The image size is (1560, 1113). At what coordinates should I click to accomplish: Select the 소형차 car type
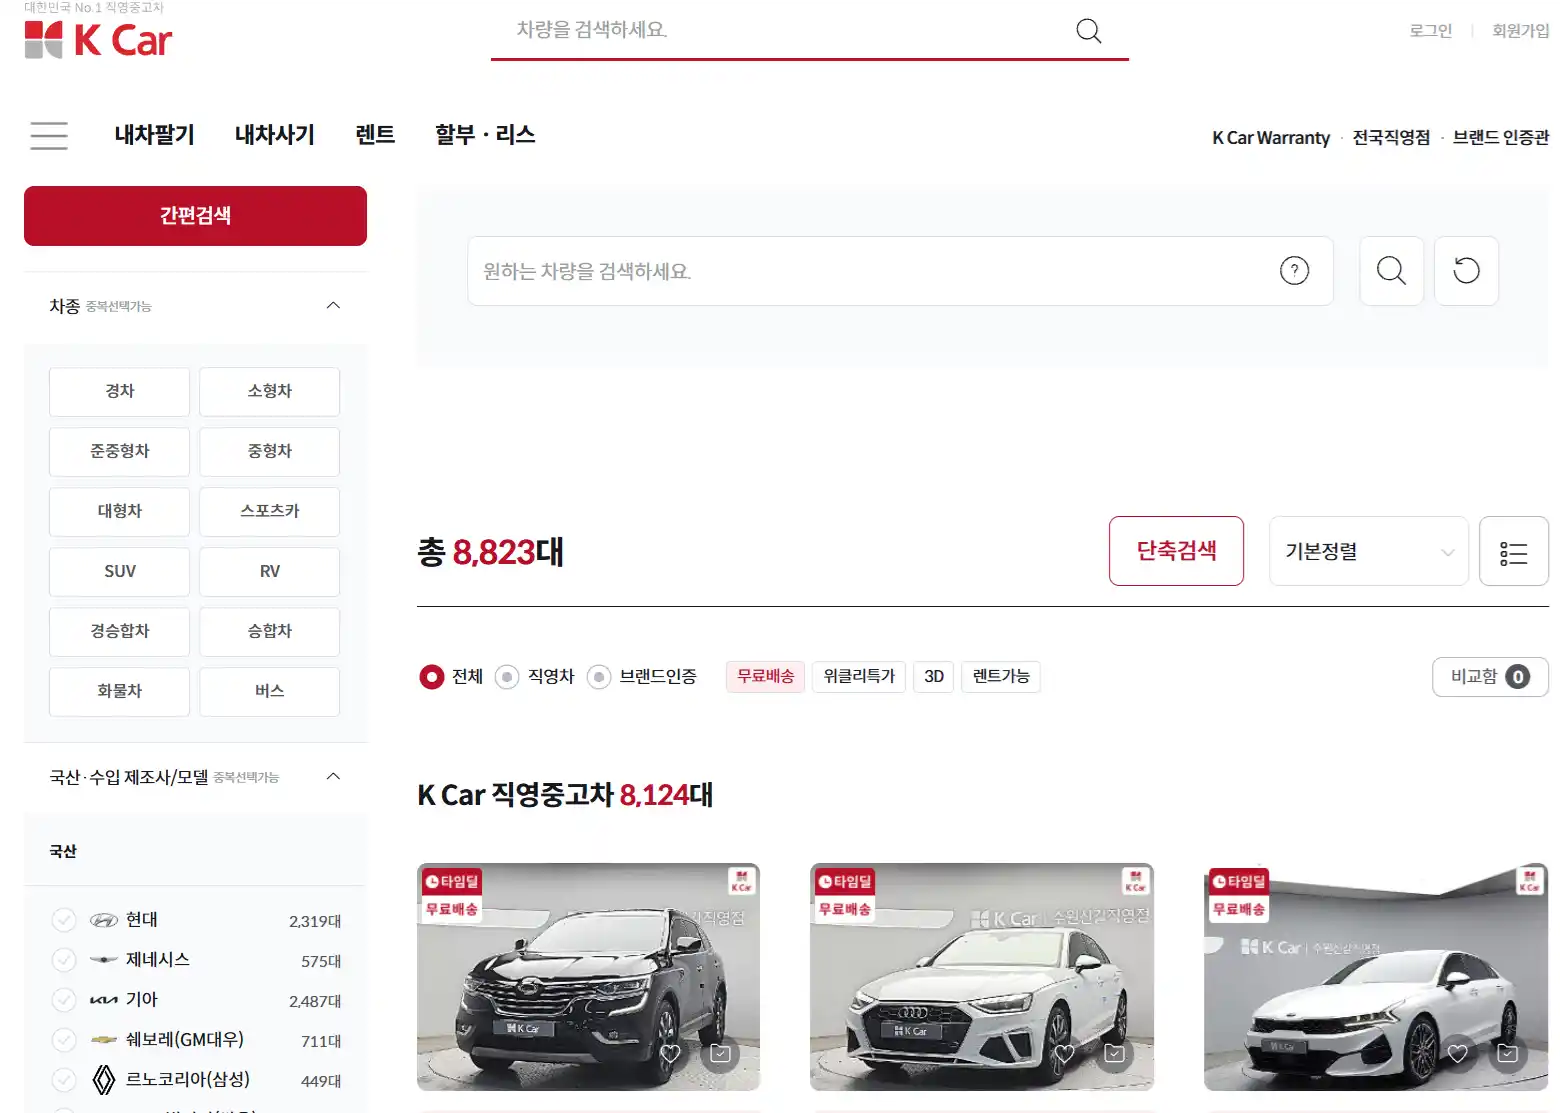point(269,391)
